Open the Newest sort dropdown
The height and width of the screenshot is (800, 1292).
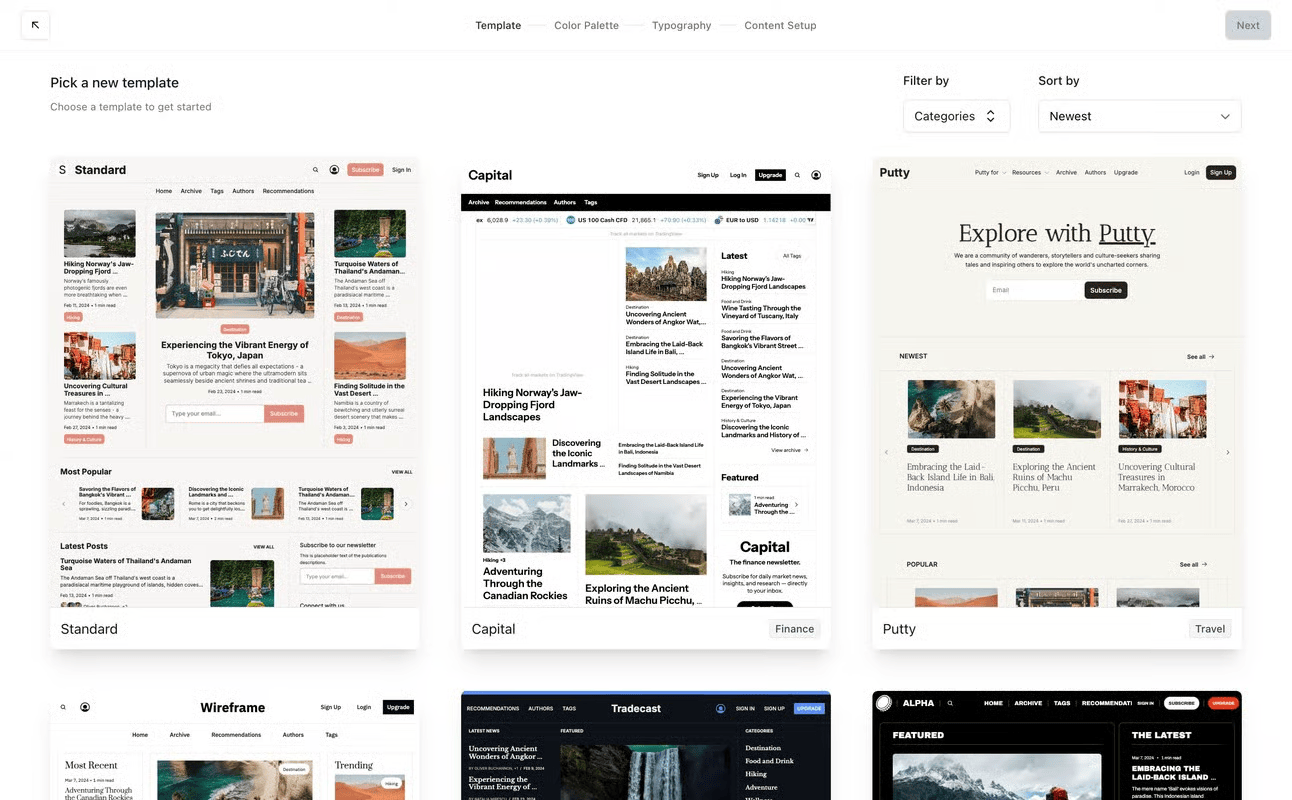(x=1139, y=116)
